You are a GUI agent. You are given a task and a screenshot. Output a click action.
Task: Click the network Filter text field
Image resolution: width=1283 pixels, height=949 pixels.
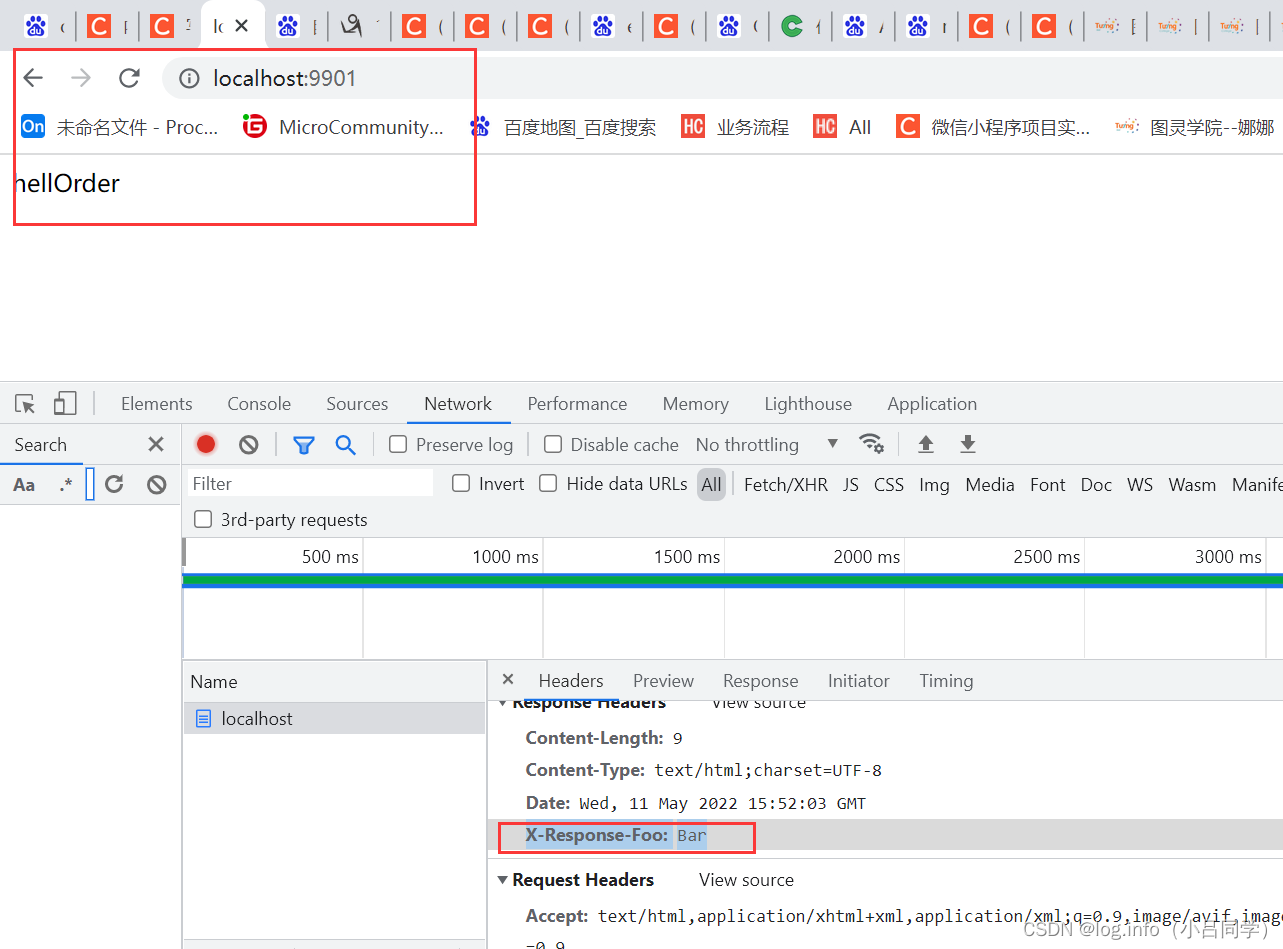click(x=311, y=484)
